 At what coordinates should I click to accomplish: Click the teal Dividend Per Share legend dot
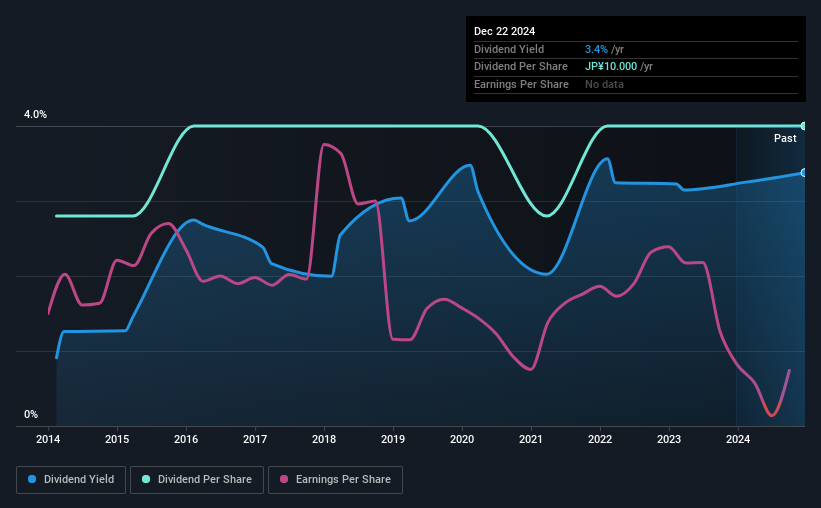point(146,479)
